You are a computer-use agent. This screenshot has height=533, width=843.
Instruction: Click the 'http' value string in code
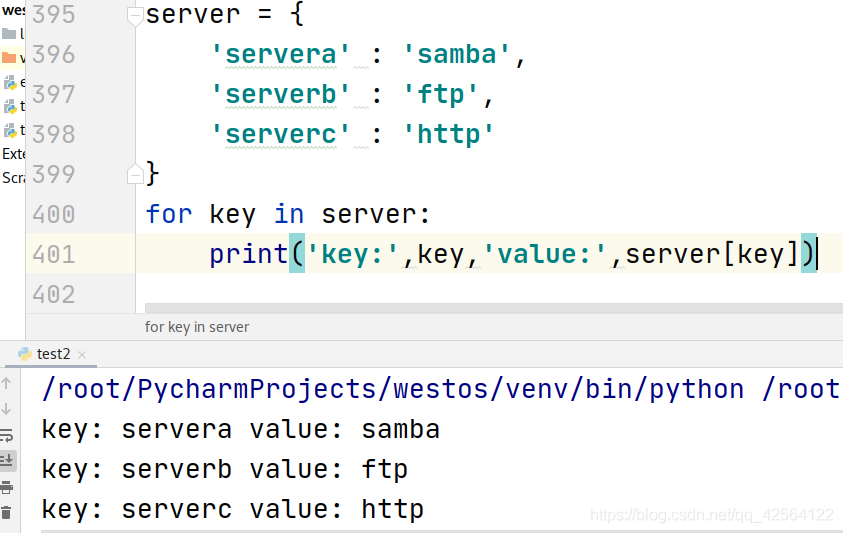pyautogui.click(x=448, y=134)
